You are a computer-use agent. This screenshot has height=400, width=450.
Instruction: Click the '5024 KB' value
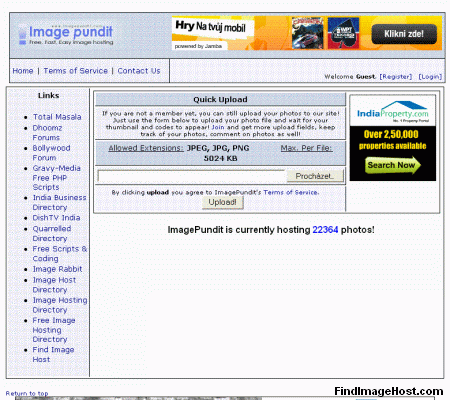click(220, 158)
